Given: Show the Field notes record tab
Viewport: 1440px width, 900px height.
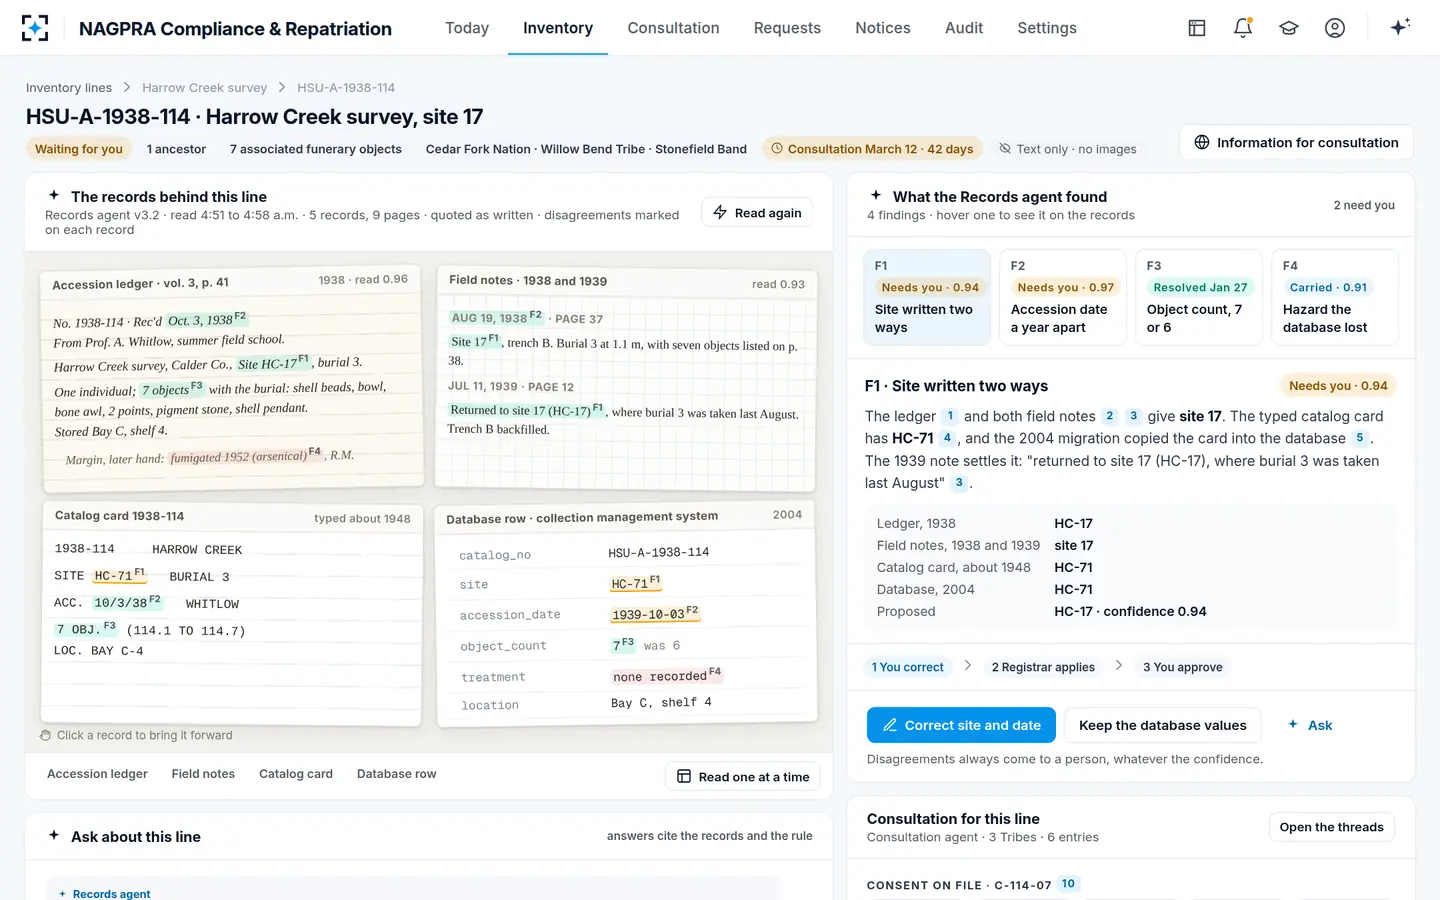Looking at the screenshot, I should click(x=203, y=774).
